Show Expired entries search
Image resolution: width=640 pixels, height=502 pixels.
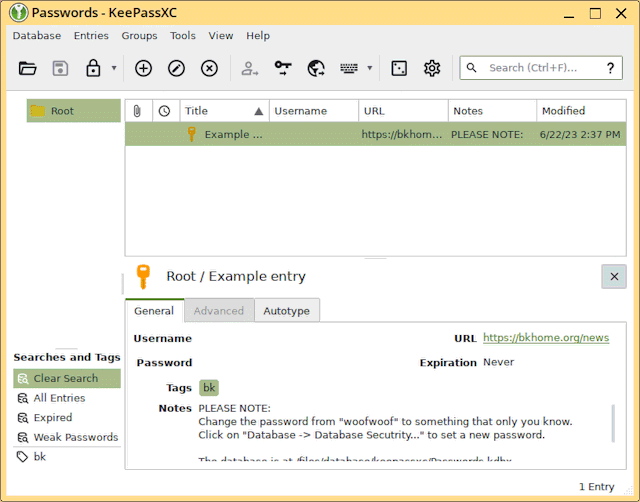(67, 418)
